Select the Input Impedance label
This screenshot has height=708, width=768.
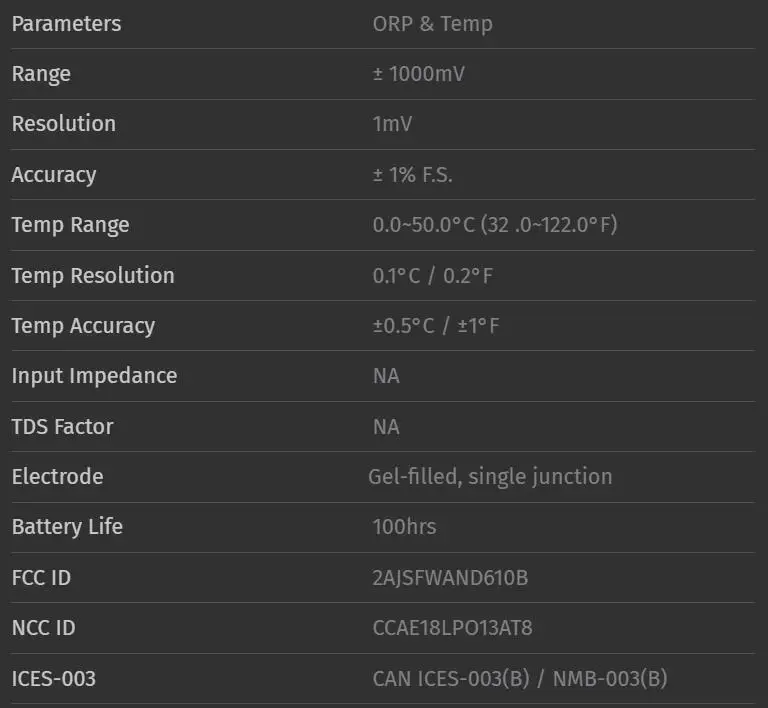pos(95,376)
